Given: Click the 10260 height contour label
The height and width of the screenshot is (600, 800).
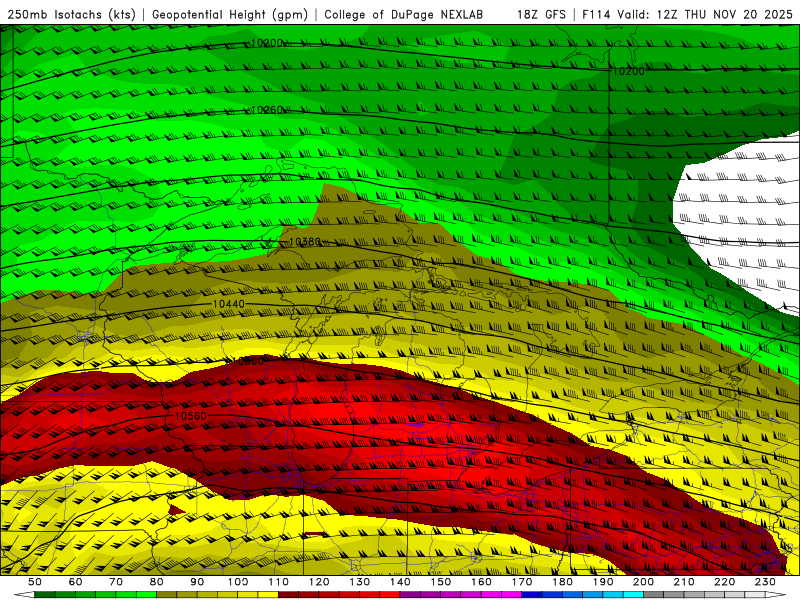Looking at the screenshot, I should [267, 110].
